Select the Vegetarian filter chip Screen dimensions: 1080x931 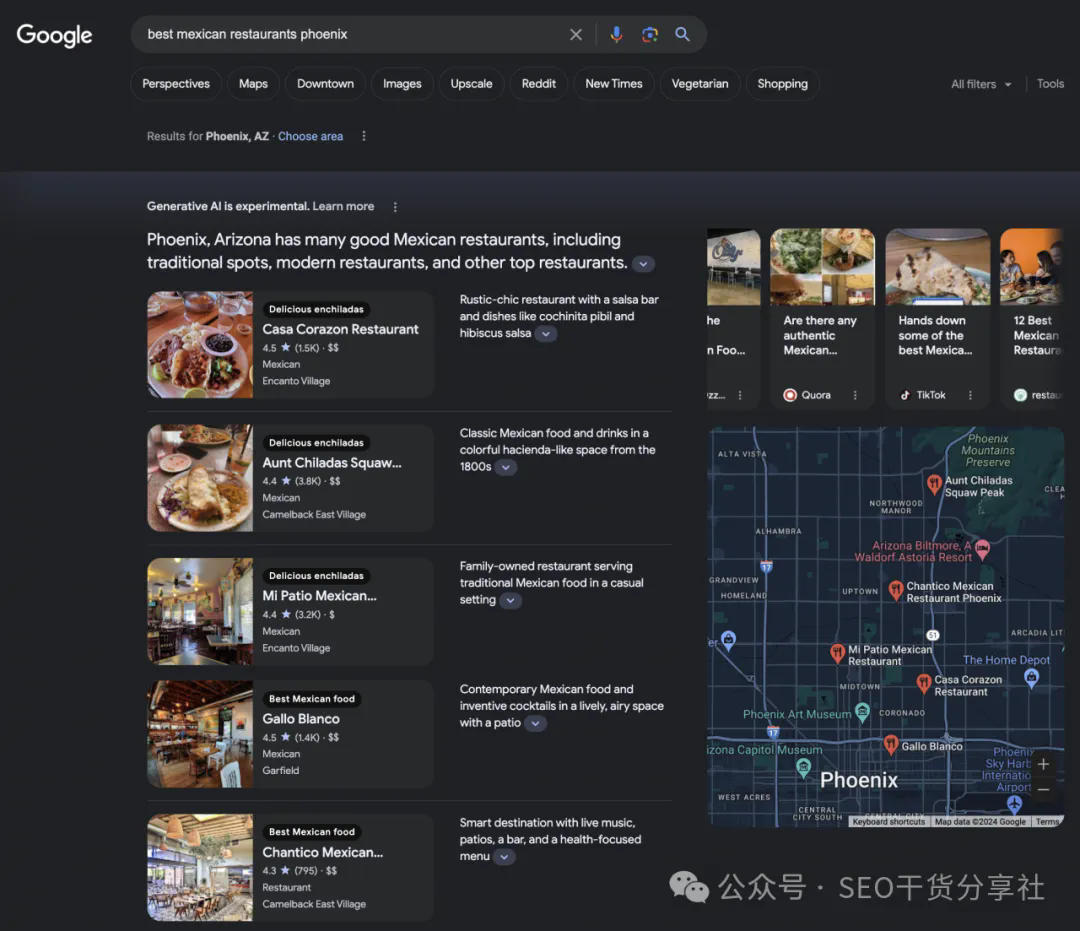pos(700,84)
